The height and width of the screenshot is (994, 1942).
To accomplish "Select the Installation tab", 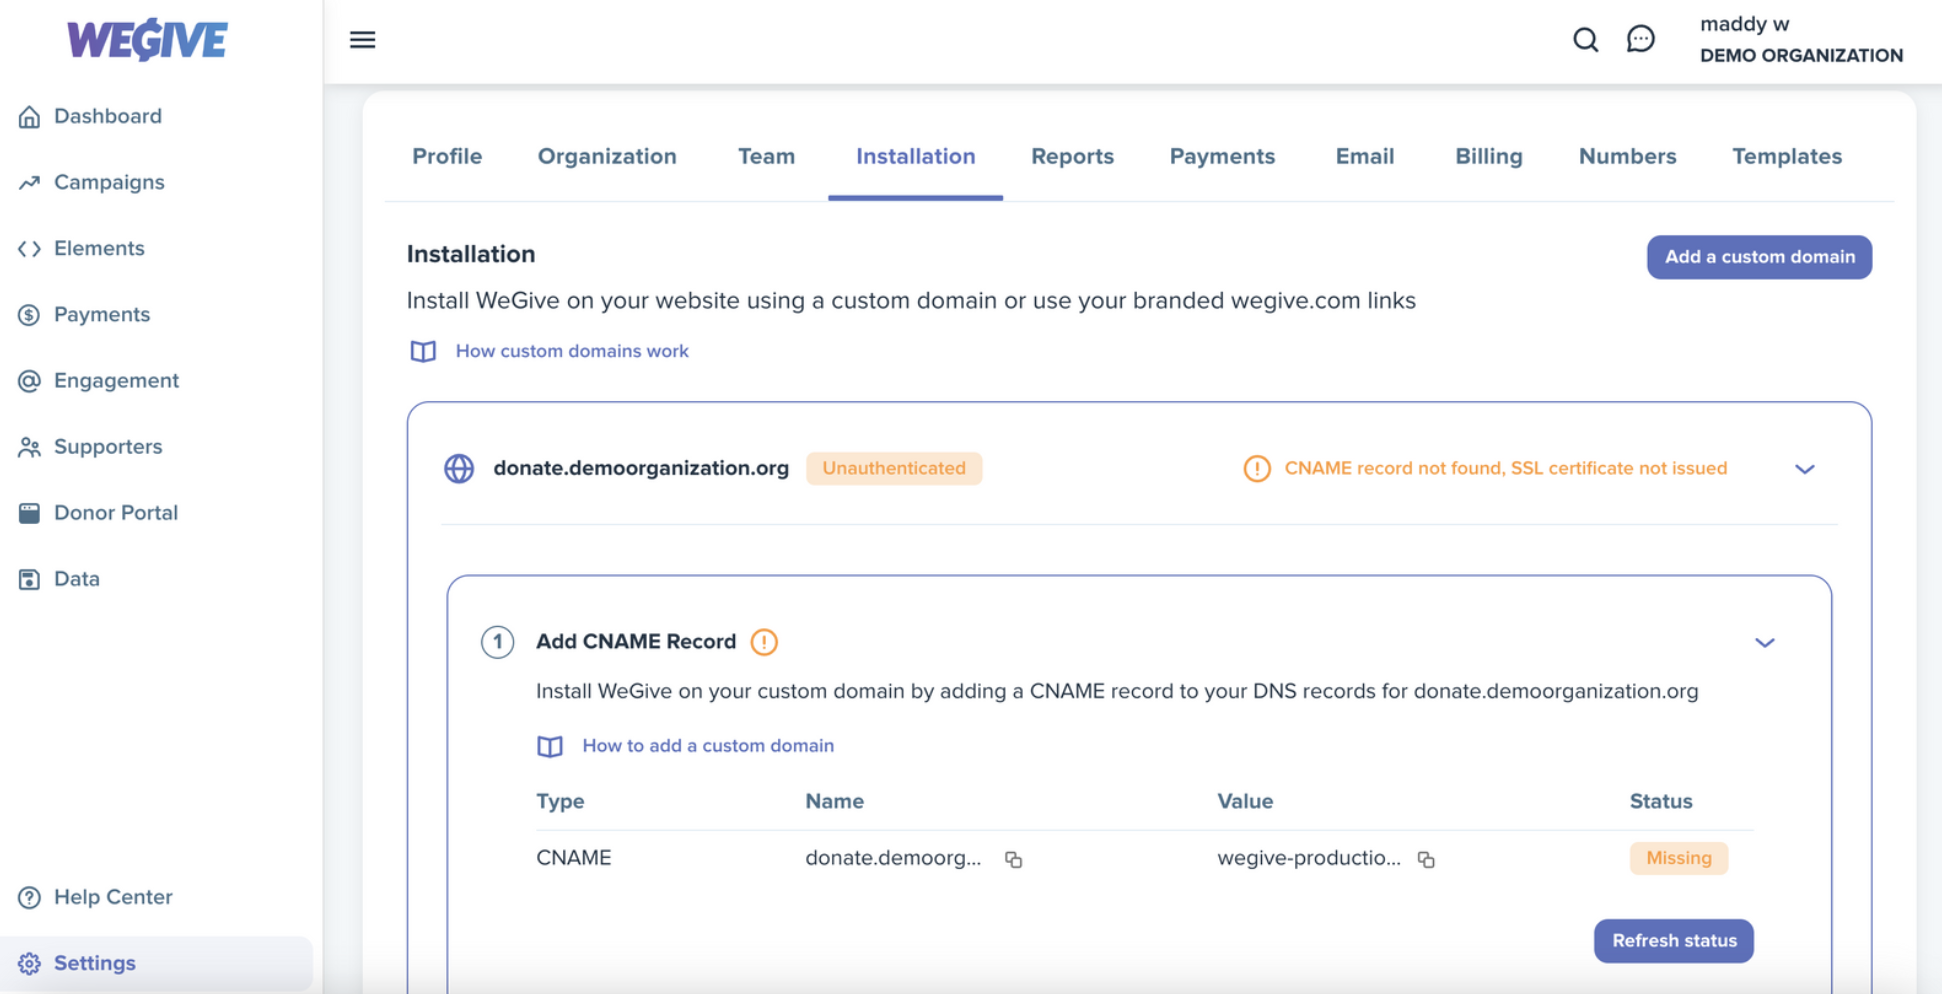I will click(x=916, y=156).
